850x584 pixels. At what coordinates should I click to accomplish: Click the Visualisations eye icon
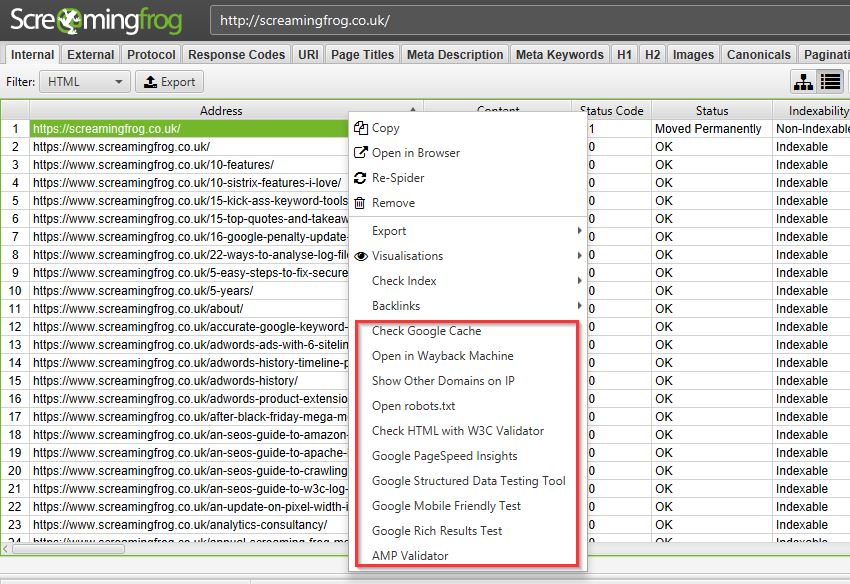pos(360,256)
